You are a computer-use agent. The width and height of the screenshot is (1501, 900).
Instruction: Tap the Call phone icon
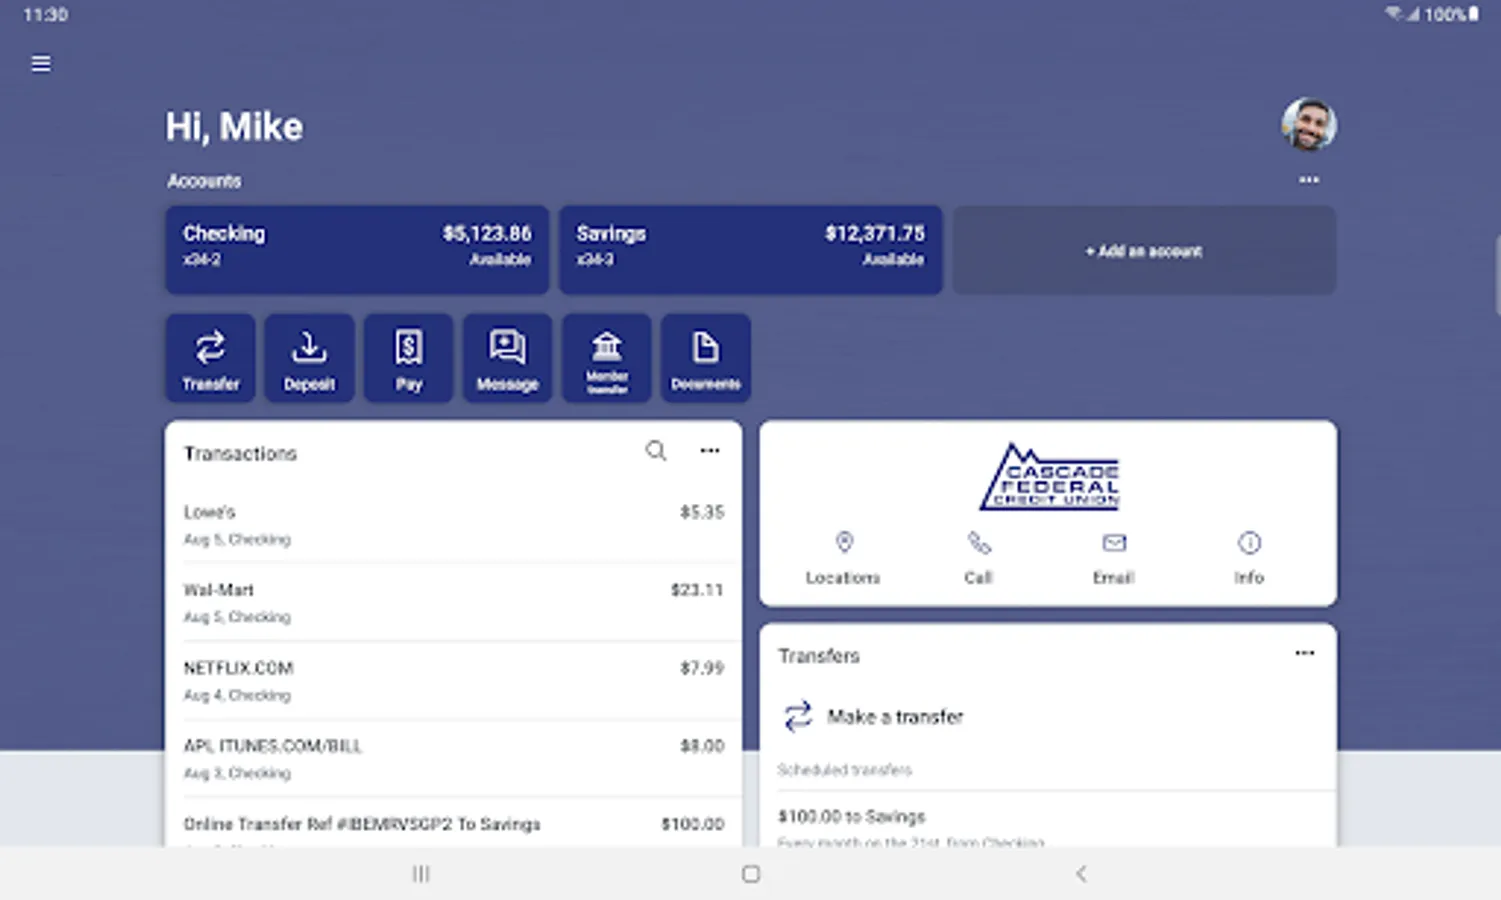979,543
